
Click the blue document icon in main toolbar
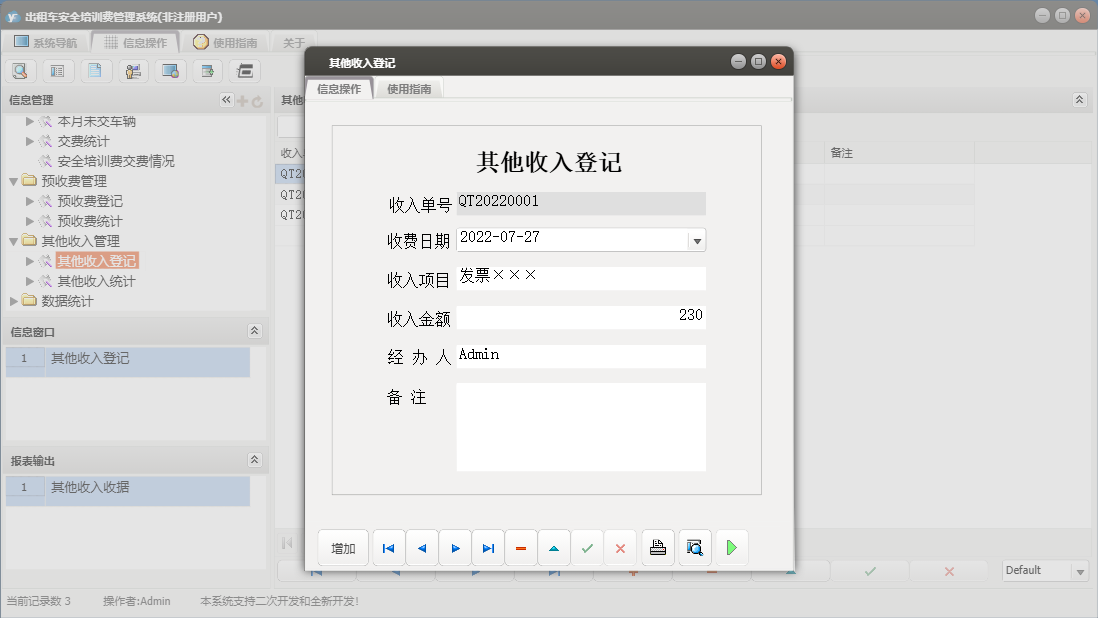pyautogui.click(x=94, y=71)
